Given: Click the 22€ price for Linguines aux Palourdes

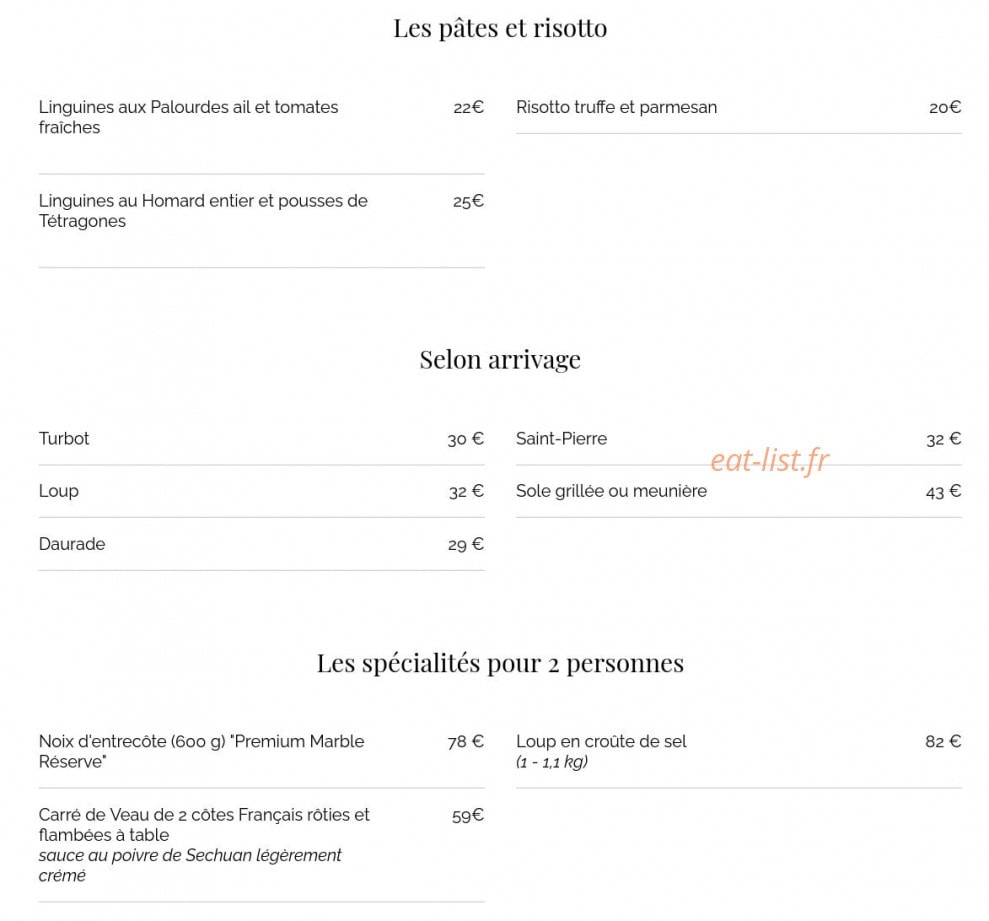Looking at the screenshot, I should 468,108.
